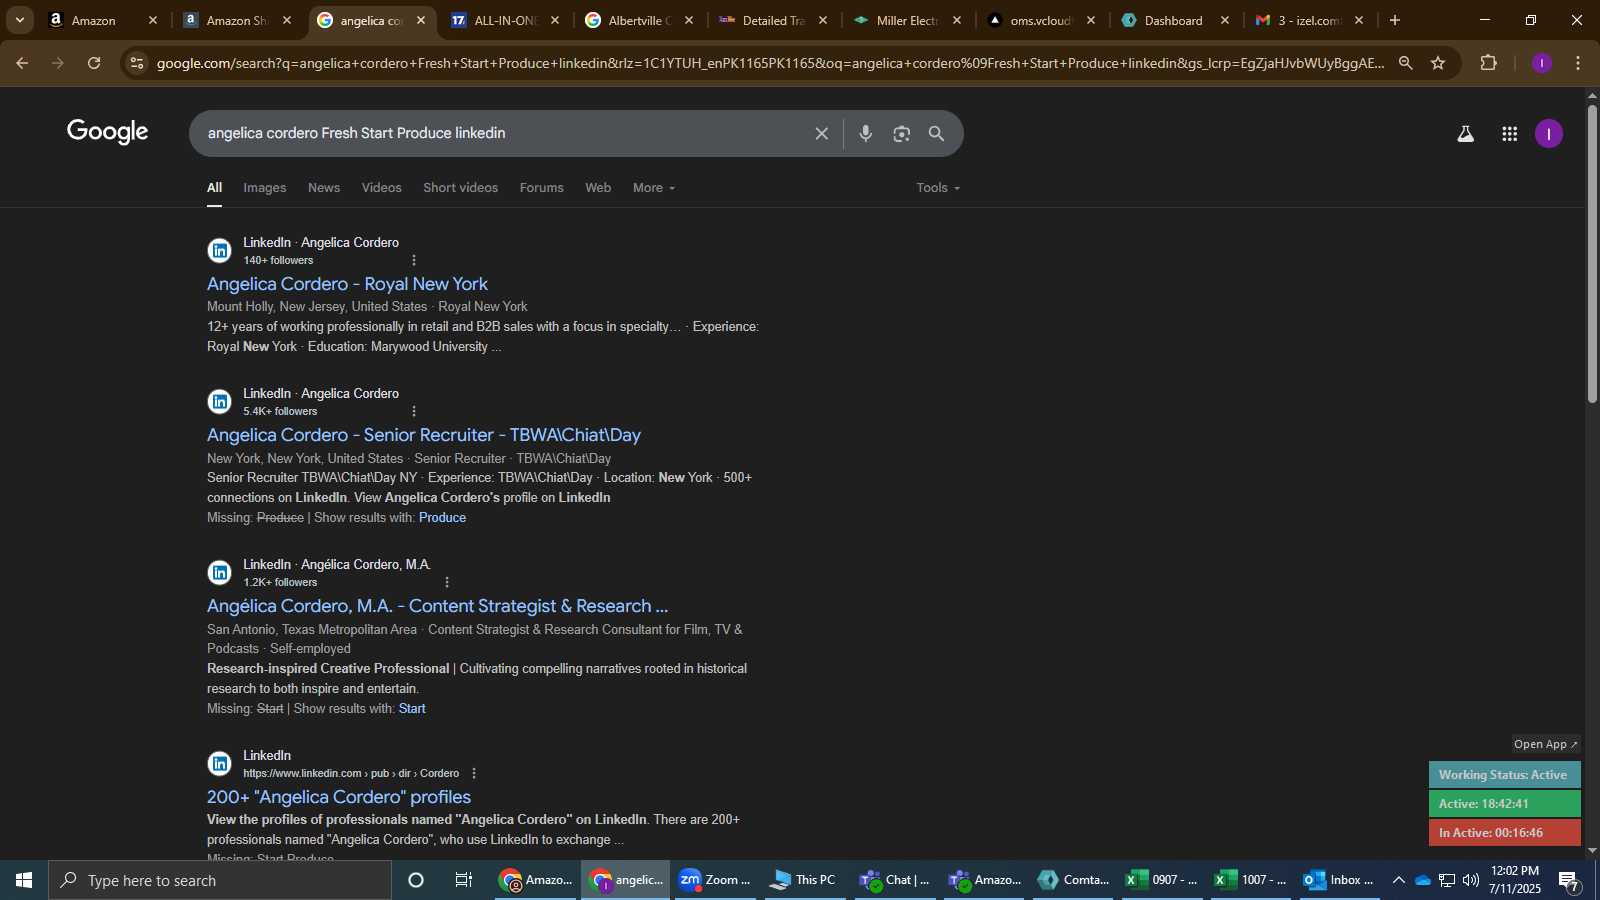Image resolution: width=1600 pixels, height=900 pixels.
Task: Open Chrome profile avatar in toolbar
Action: coord(1541,63)
